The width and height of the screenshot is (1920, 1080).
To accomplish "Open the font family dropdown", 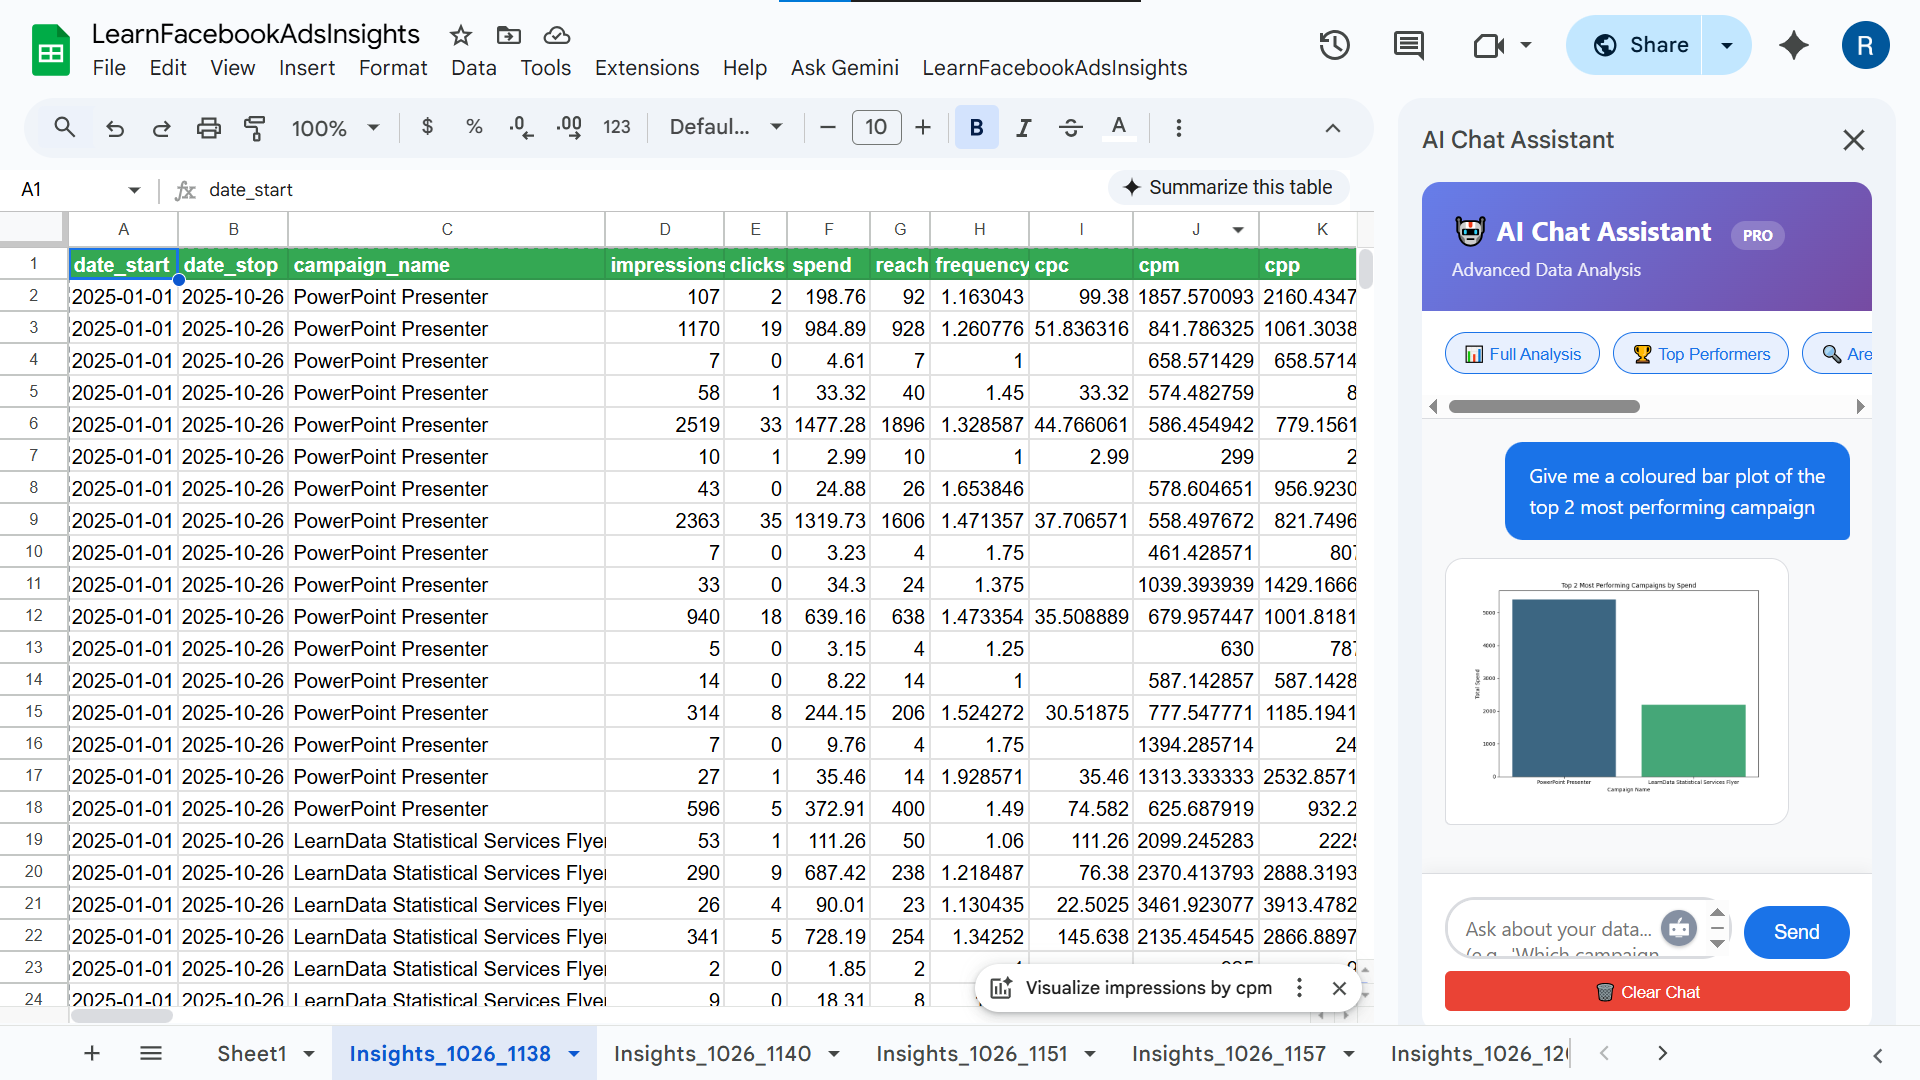I will point(725,128).
